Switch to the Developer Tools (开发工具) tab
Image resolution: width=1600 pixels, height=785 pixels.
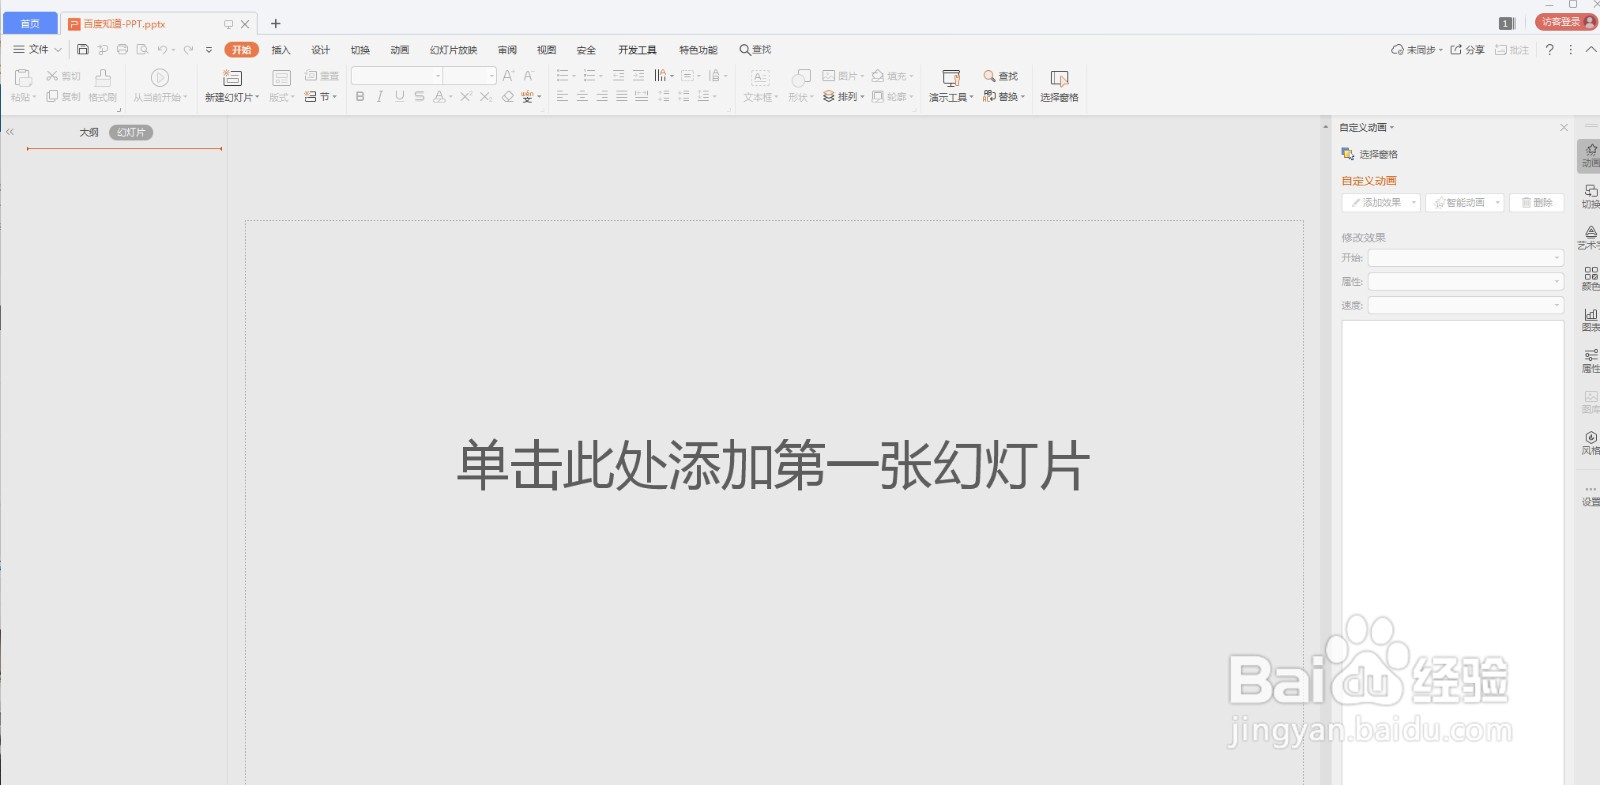pos(637,50)
